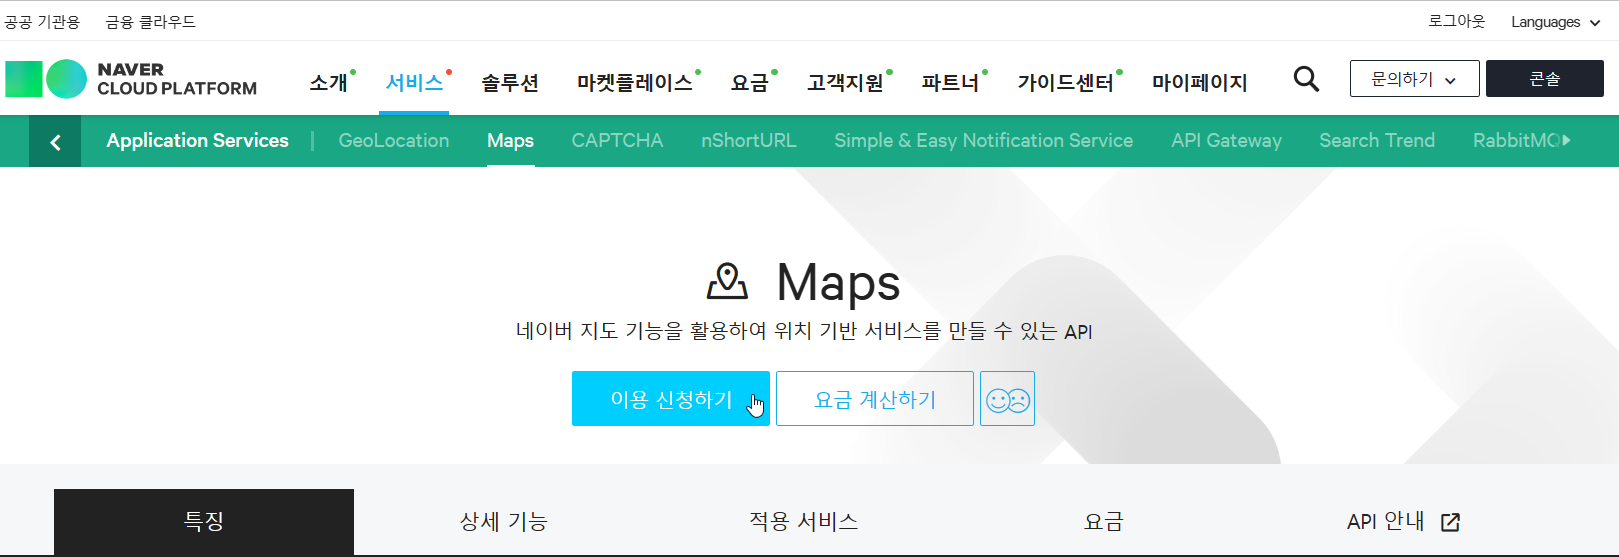The width and height of the screenshot is (1619, 557).
Task: Open the 파트너 menu
Action: (x=950, y=82)
